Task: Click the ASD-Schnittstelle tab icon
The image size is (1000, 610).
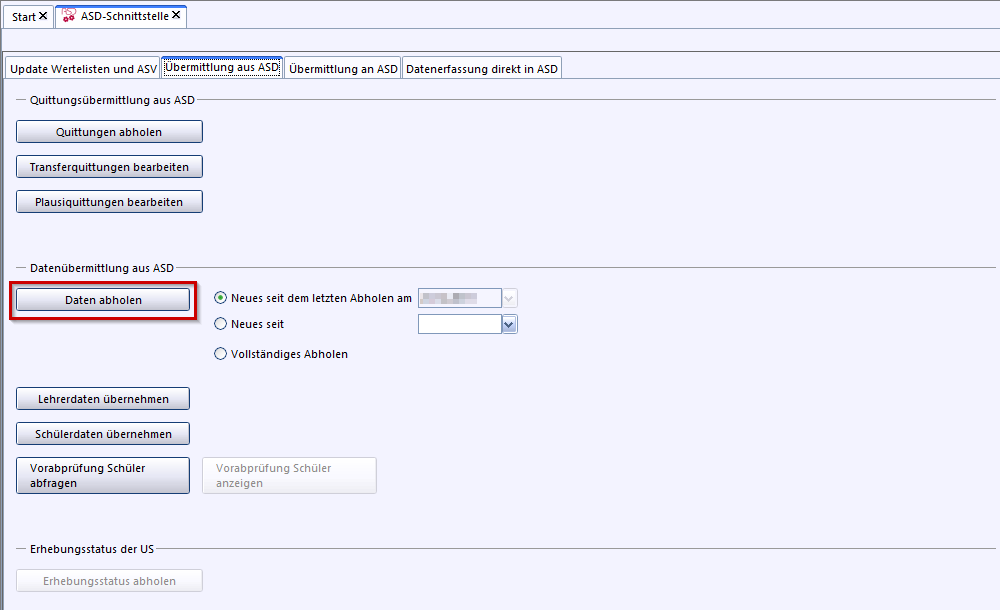Action: [x=69, y=16]
